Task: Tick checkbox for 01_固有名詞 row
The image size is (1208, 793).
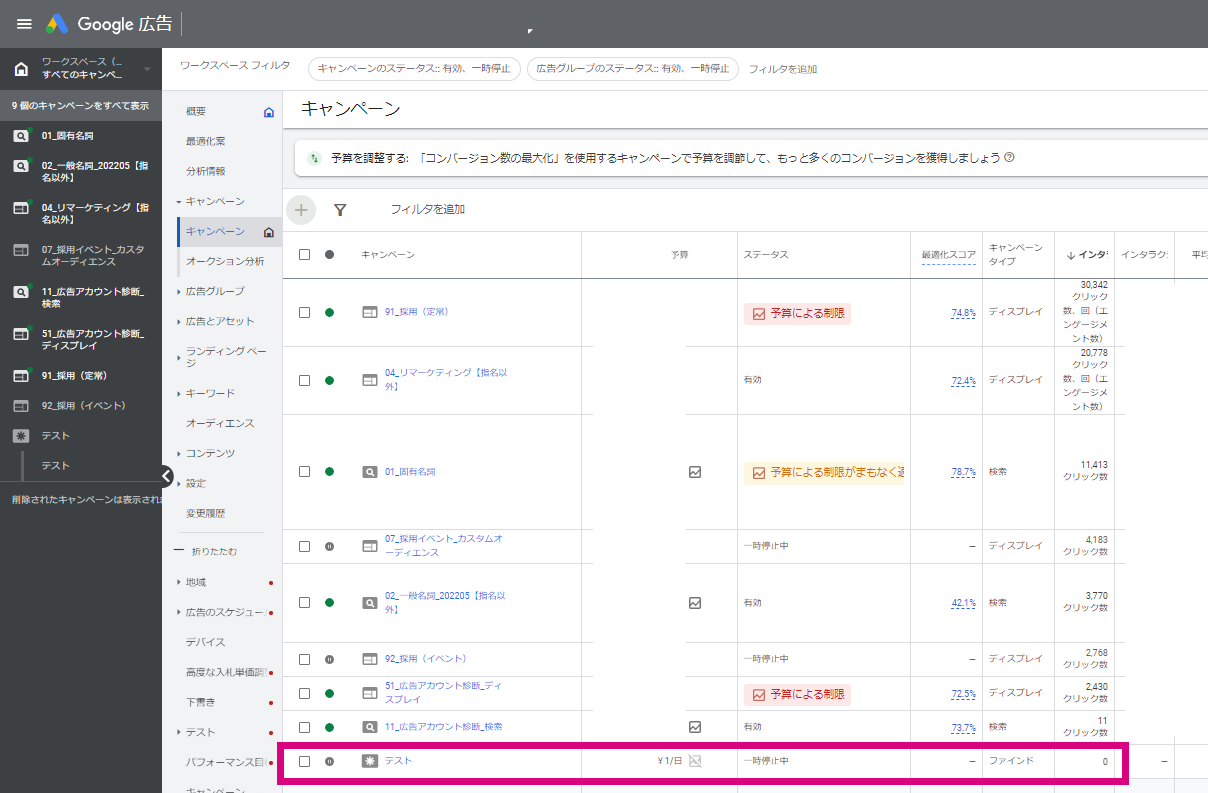Action: 304,471
